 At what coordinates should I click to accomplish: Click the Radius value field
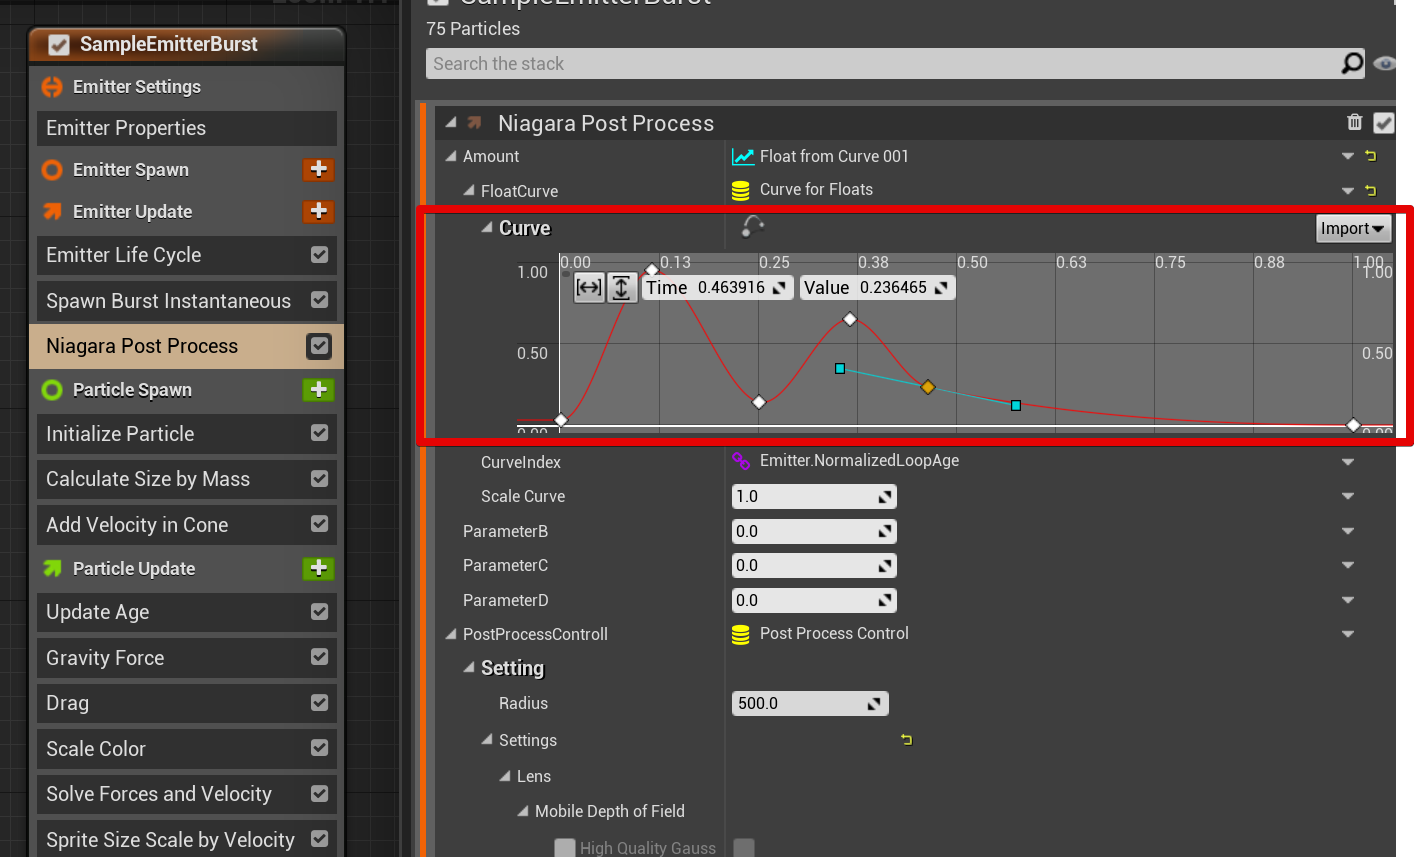point(810,704)
